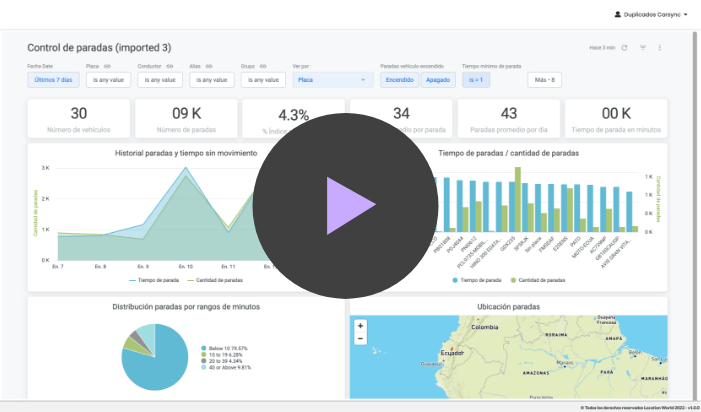
Task: Zoom out on the Ubicación paradas map
Action: pyautogui.click(x=360, y=338)
